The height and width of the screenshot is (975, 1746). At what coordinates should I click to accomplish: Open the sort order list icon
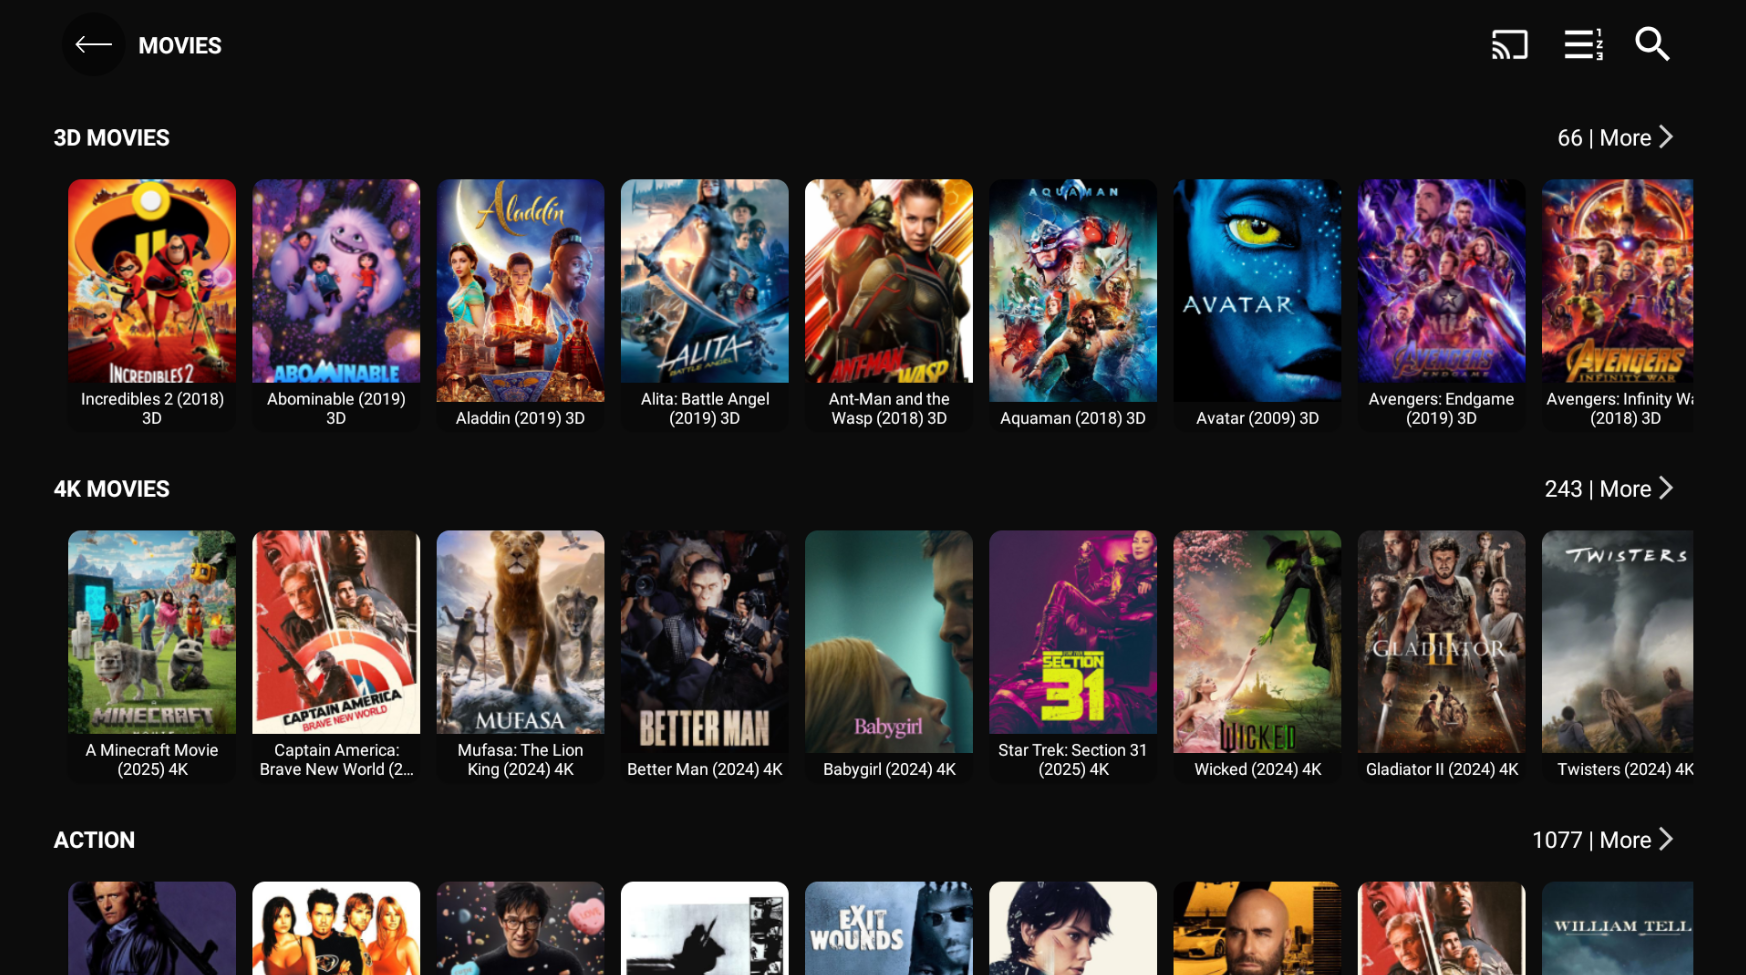pos(1583,45)
